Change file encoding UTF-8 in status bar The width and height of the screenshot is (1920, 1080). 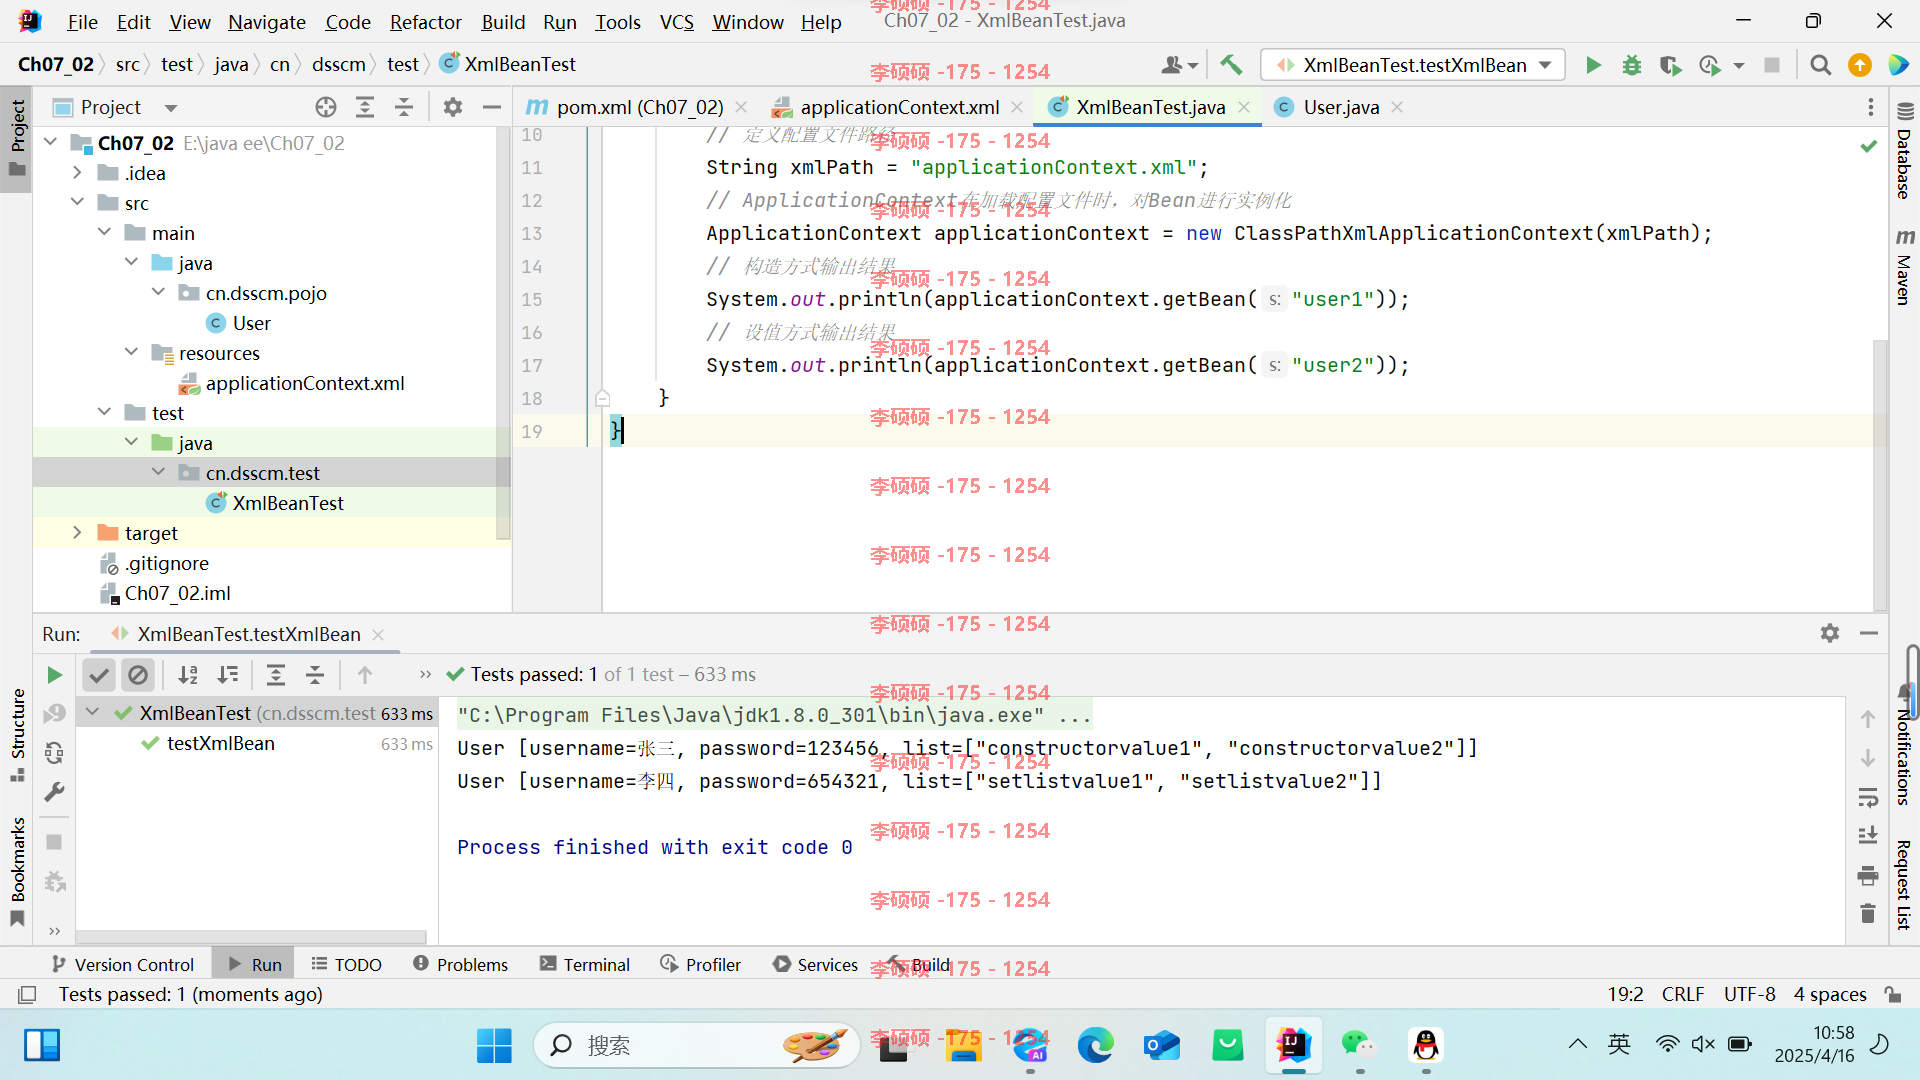pyautogui.click(x=1750, y=994)
